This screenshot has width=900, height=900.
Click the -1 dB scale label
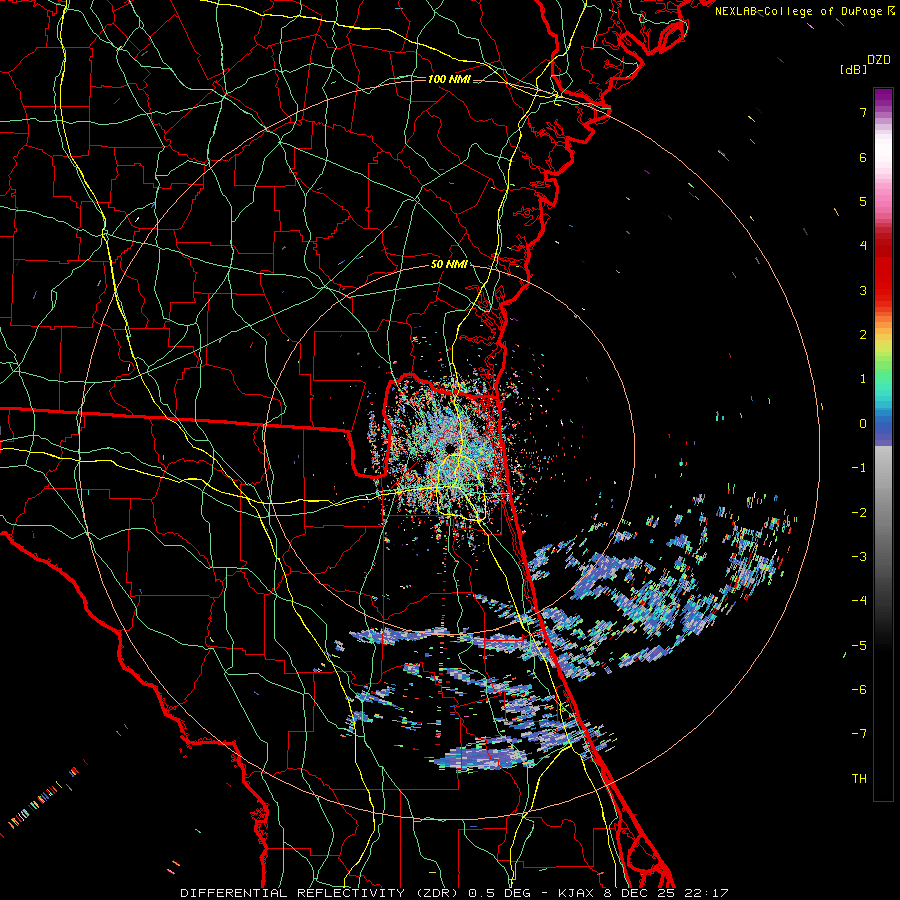tap(859, 468)
